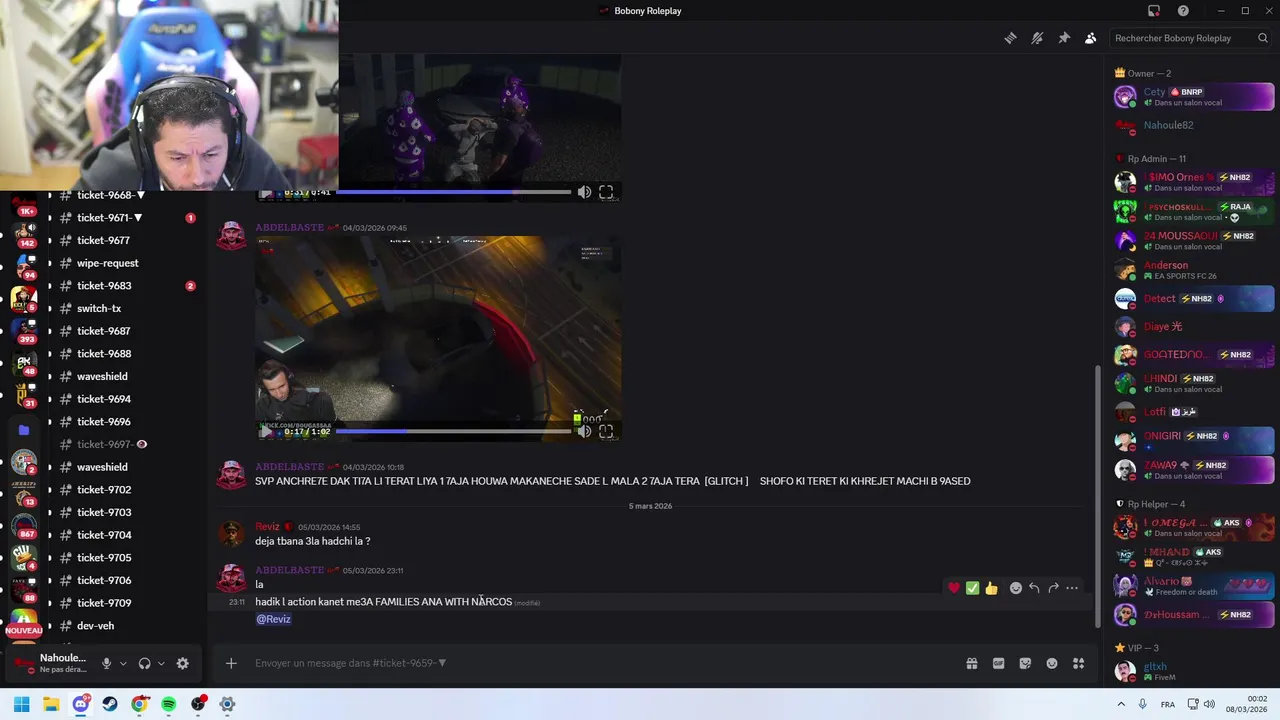Seek on the upper video progress bar
The image size is (1280, 720).
point(455,192)
